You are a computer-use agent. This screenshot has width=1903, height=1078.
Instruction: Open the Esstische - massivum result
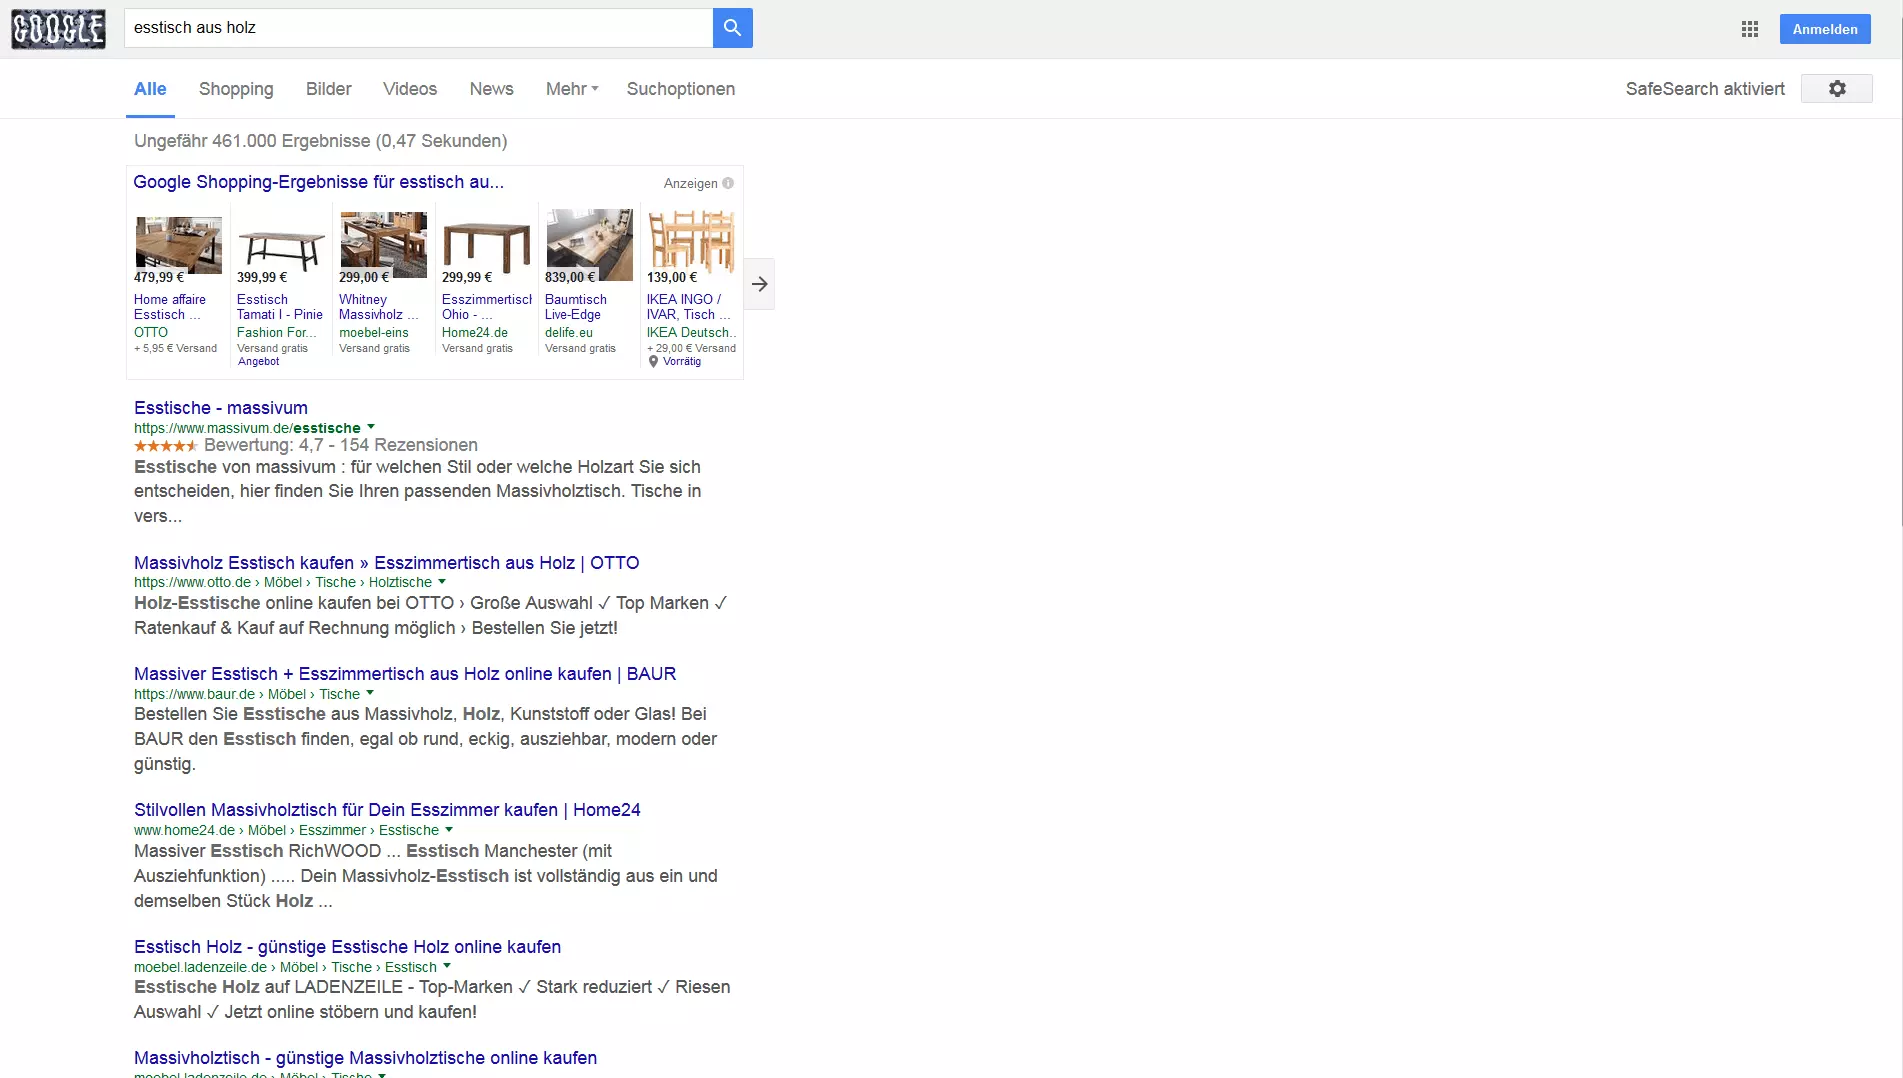click(221, 408)
